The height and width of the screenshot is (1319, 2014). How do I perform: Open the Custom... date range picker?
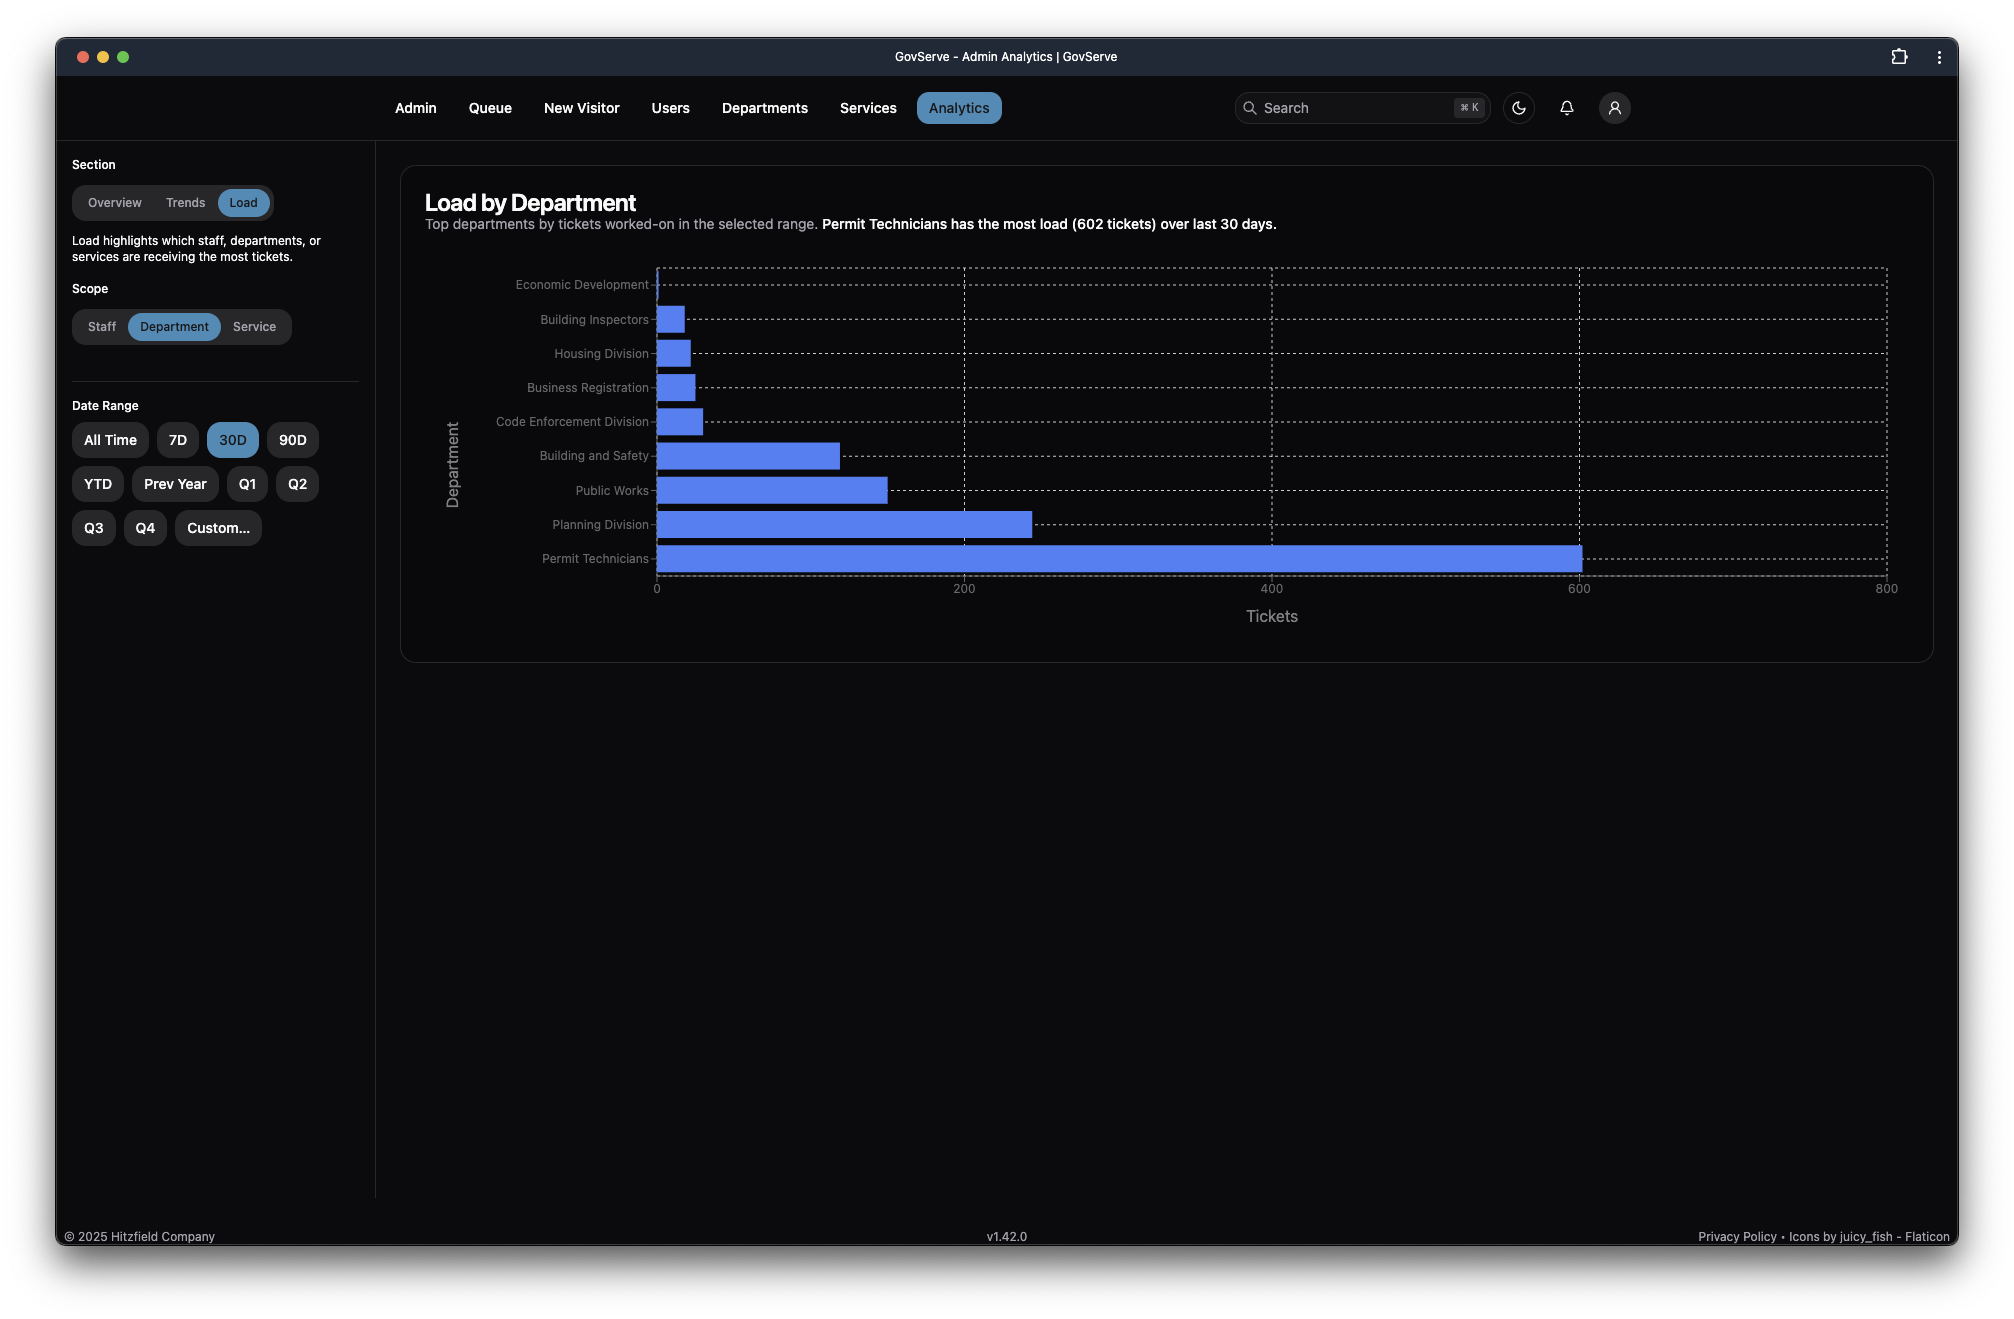[x=218, y=527]
